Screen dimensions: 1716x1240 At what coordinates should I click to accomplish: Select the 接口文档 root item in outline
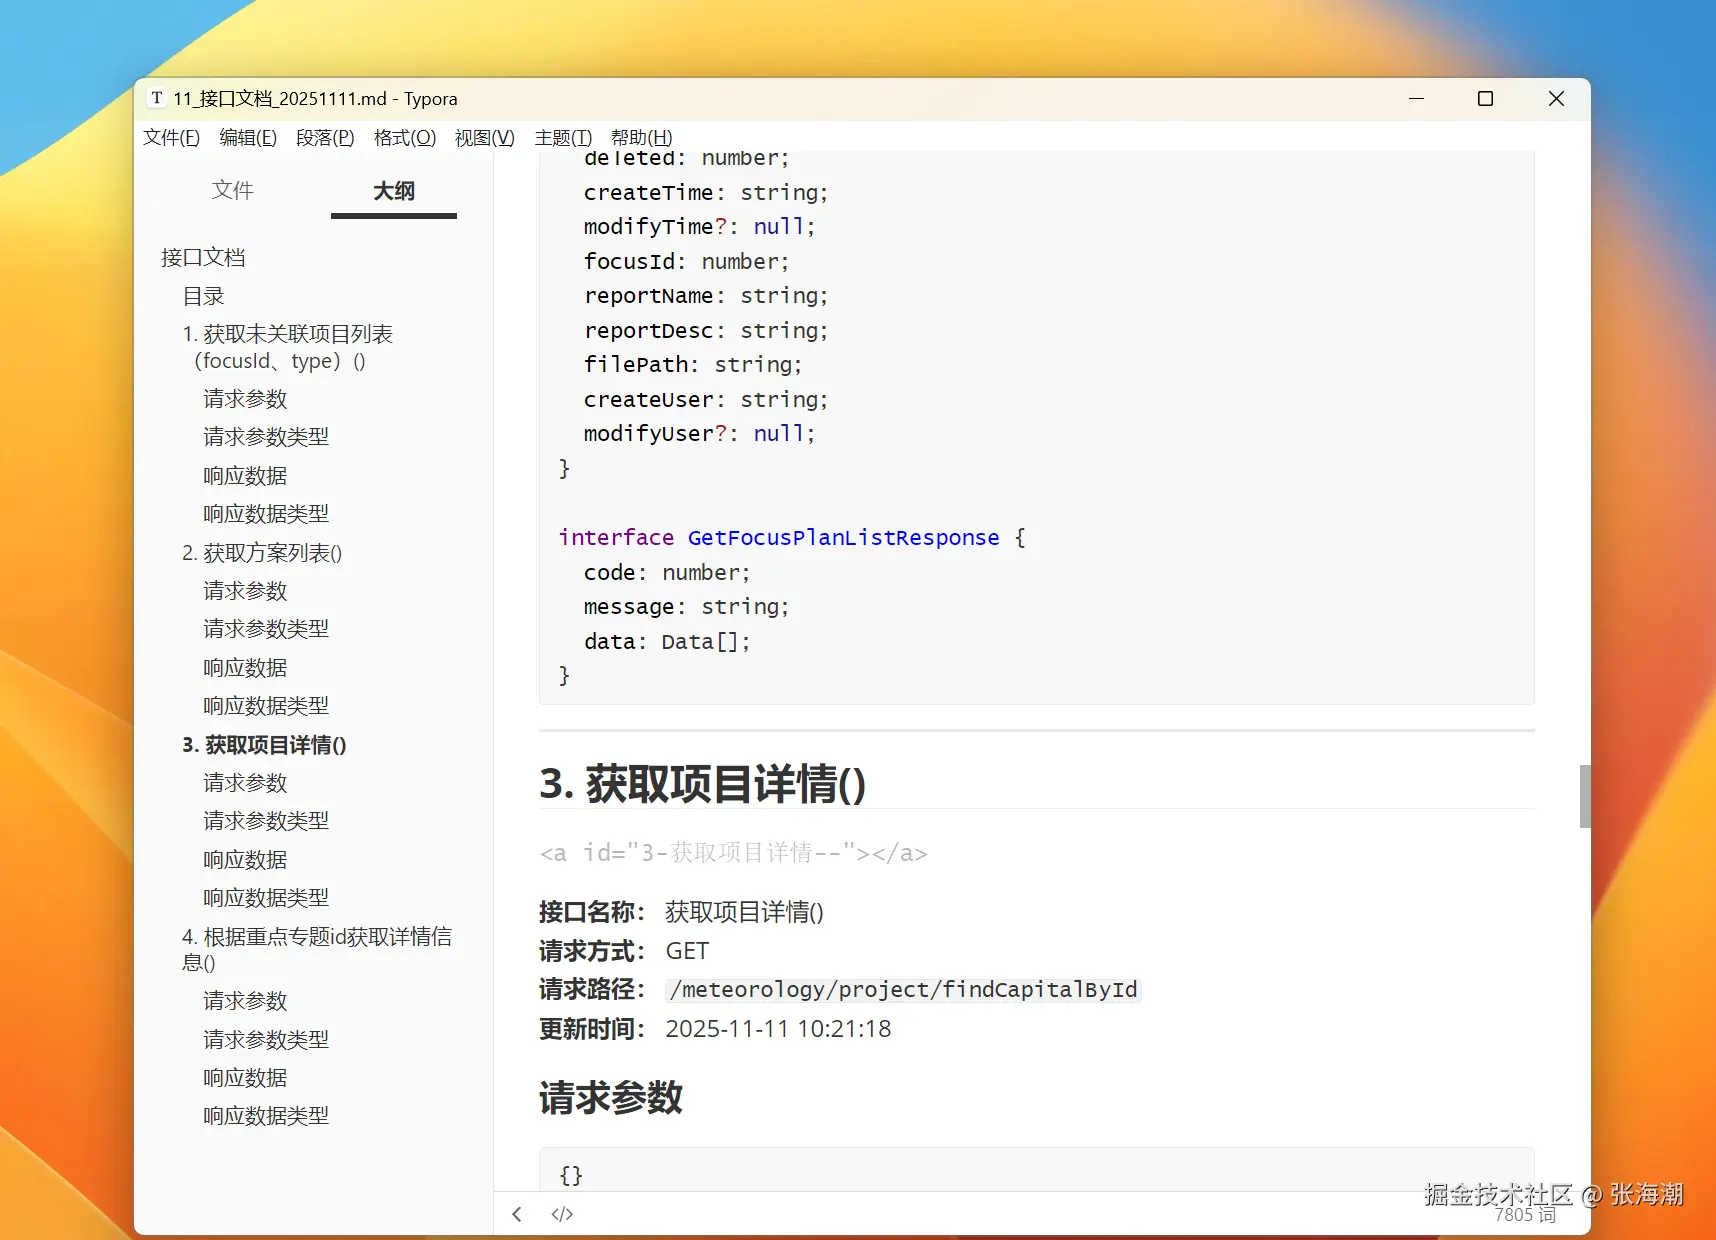pyautogui.click(x=204, y=257)
